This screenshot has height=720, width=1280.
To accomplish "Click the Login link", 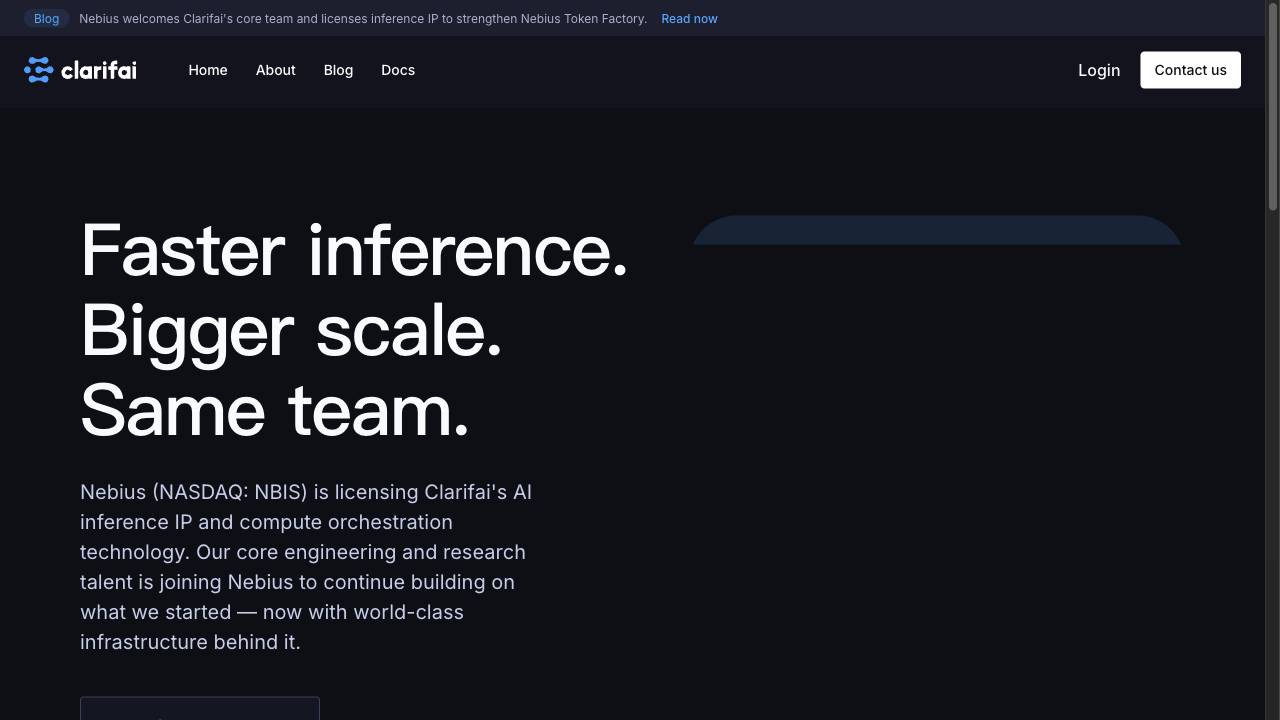I will click(x=1099, y=70).
